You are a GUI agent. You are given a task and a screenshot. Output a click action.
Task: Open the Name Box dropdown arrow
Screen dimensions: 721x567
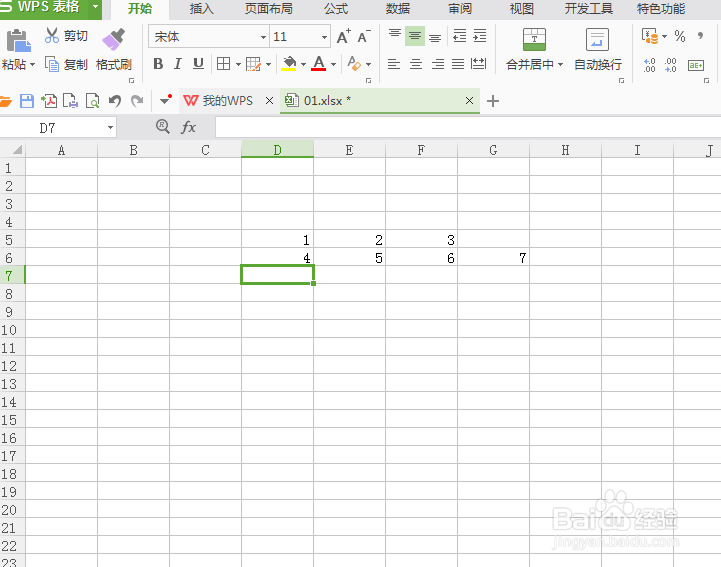(110, 127)
